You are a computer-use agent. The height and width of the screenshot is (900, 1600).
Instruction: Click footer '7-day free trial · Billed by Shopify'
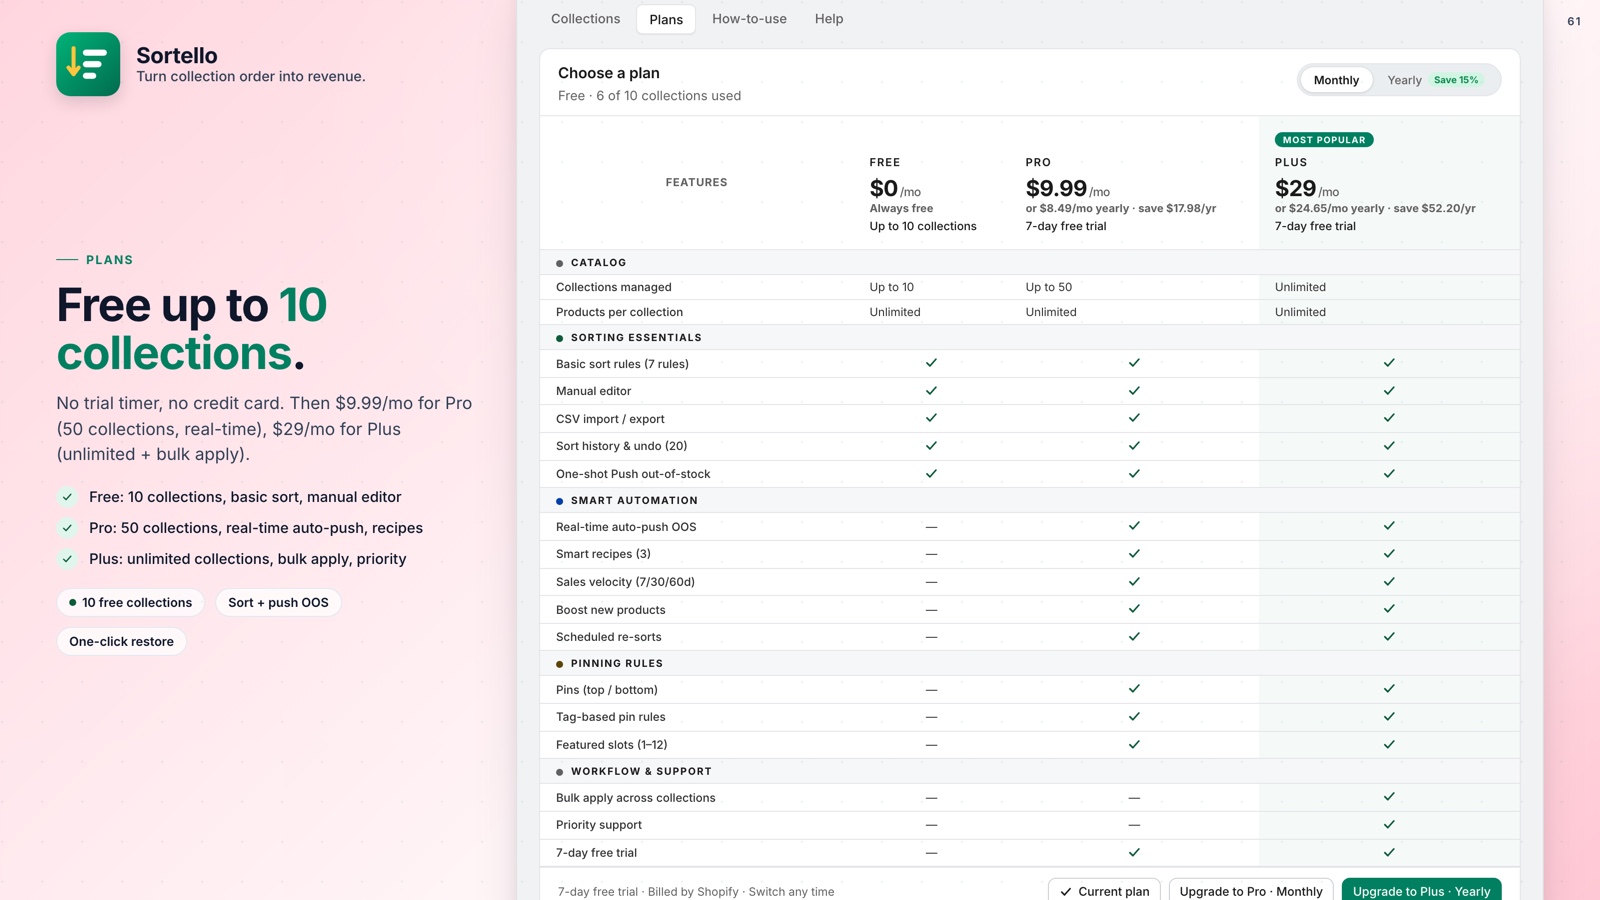[695, 892]
